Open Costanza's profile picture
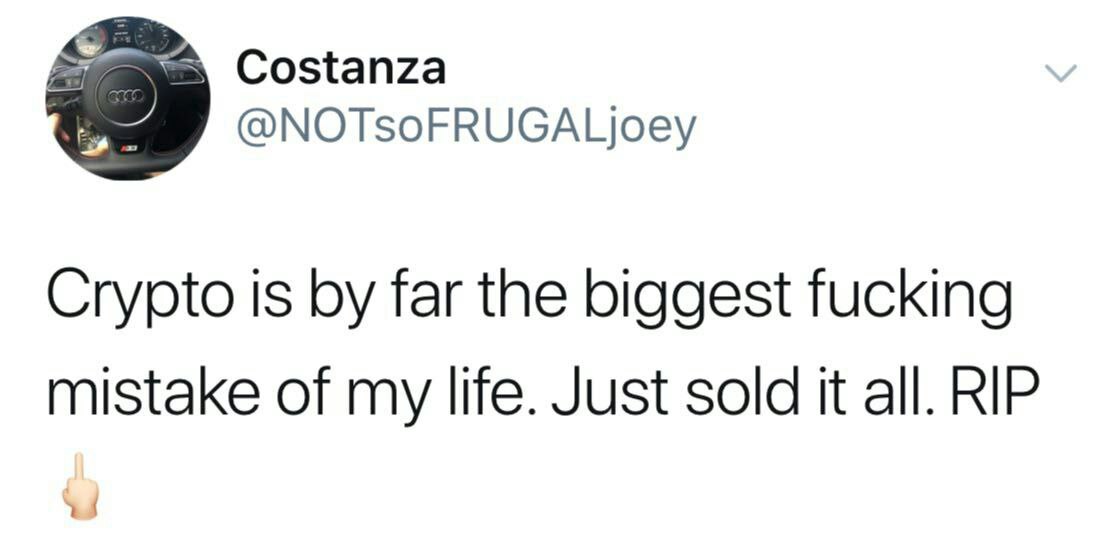The width and height of the screenshot is (1120, 558). pyautogui.click(x=127, y=98)
